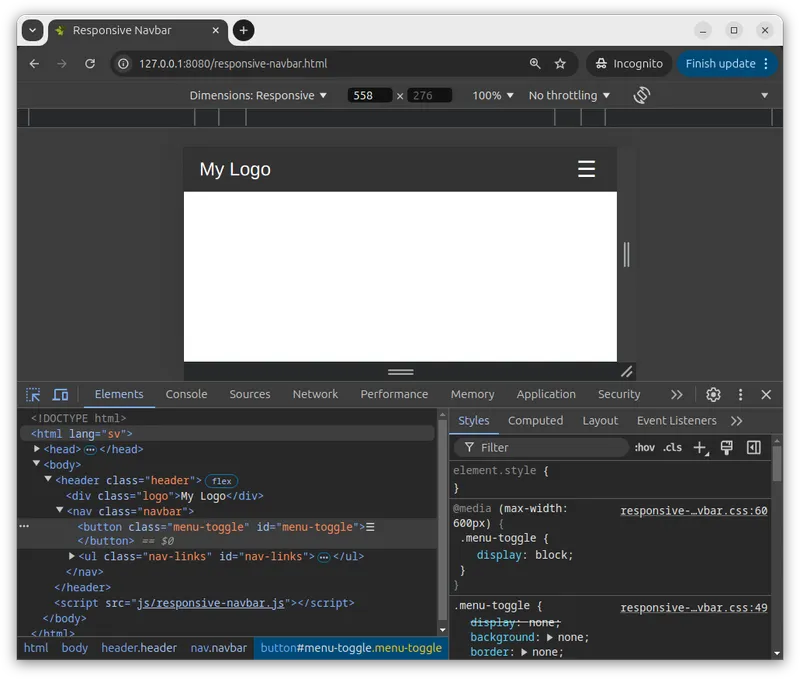Open DevTools settings gear
Image resolution: width=800 pixels, height=679 pixels.
(x=713, y=395)
